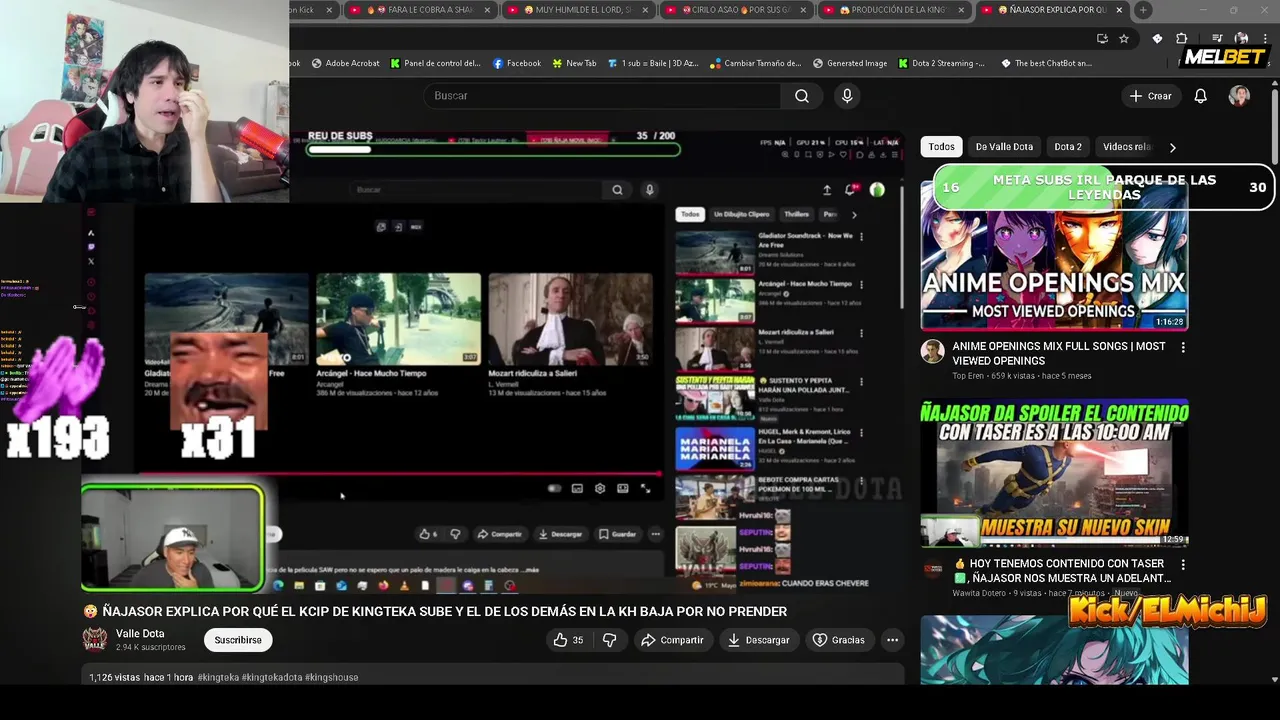Dislike the Ñajasor video

pos(609,640)
